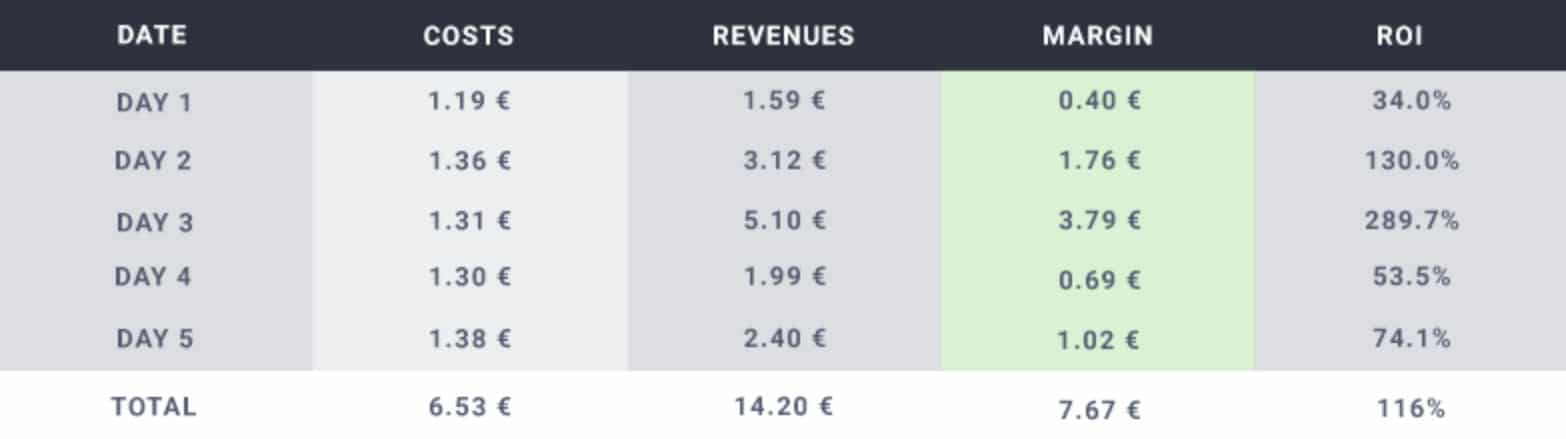Click the 14.20 € total revenues
1566x439 pixels.
785,407
